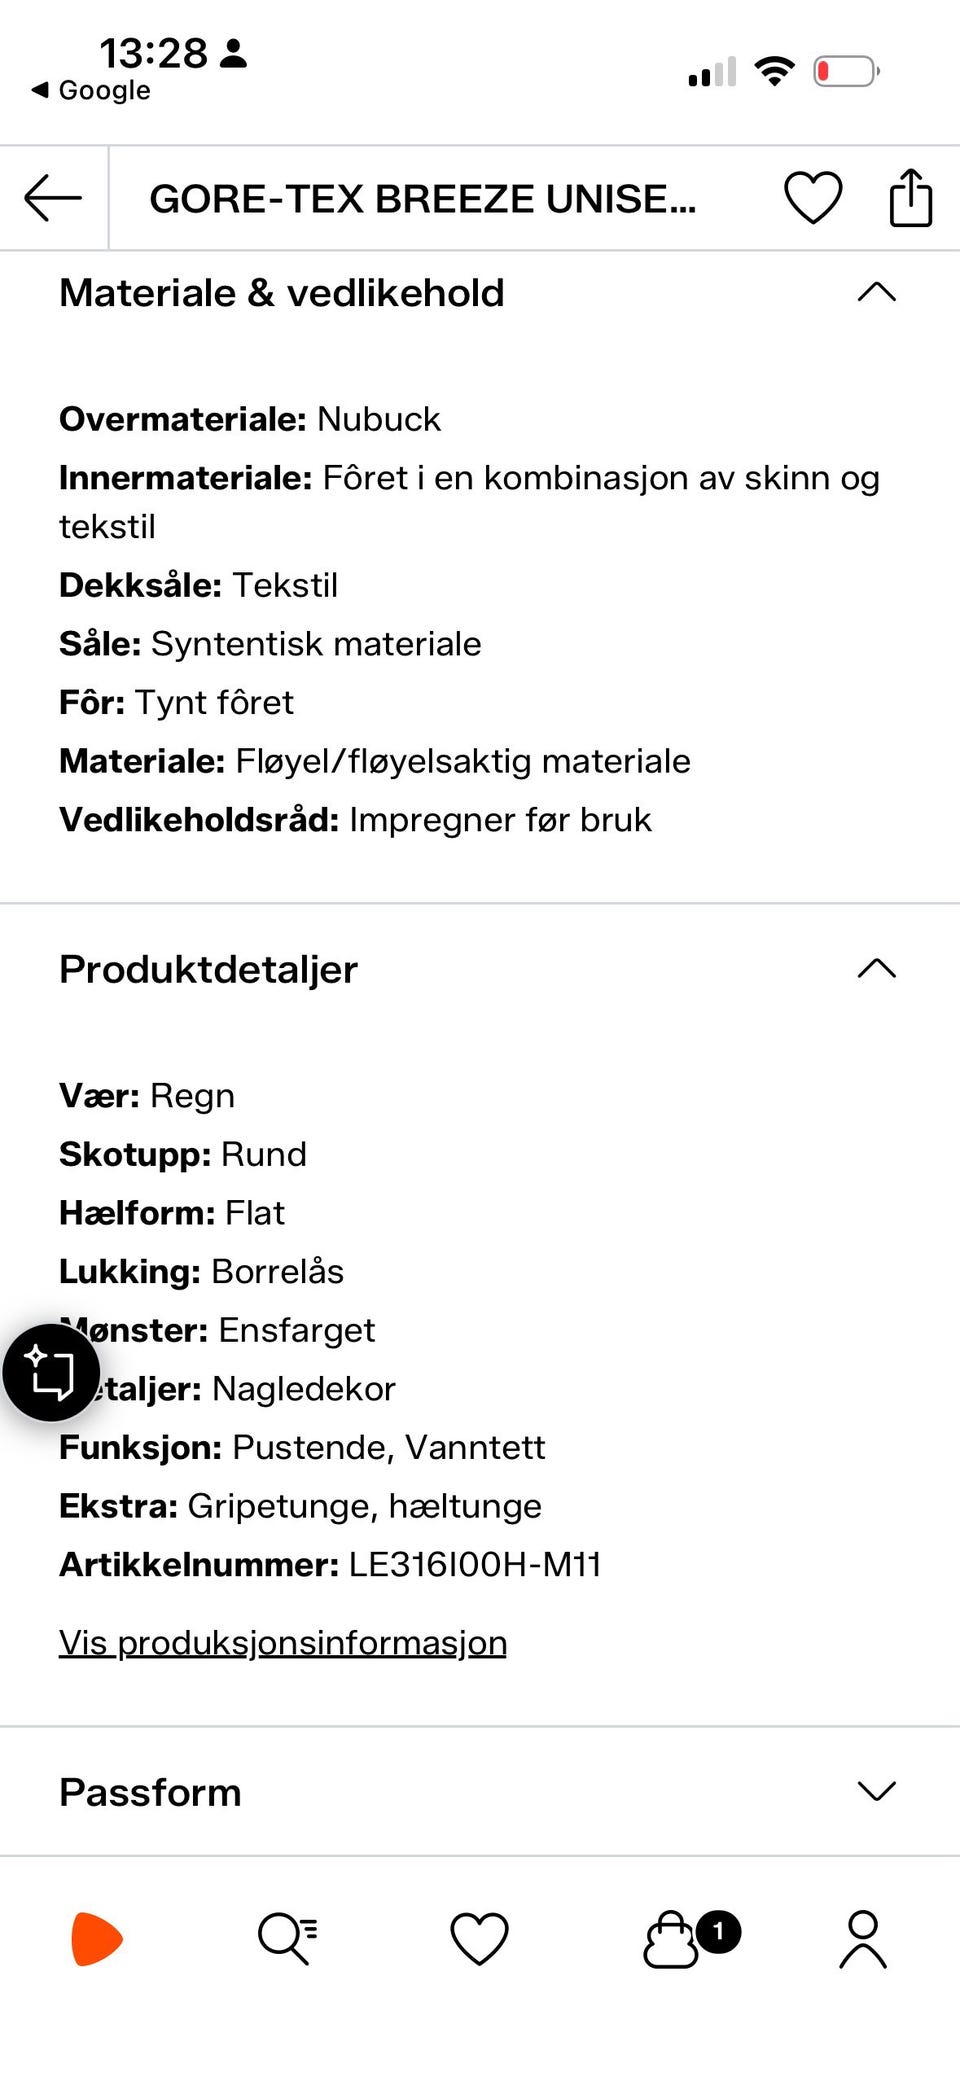
Task: Tap the back arrow icon
Action: (53, 198)
